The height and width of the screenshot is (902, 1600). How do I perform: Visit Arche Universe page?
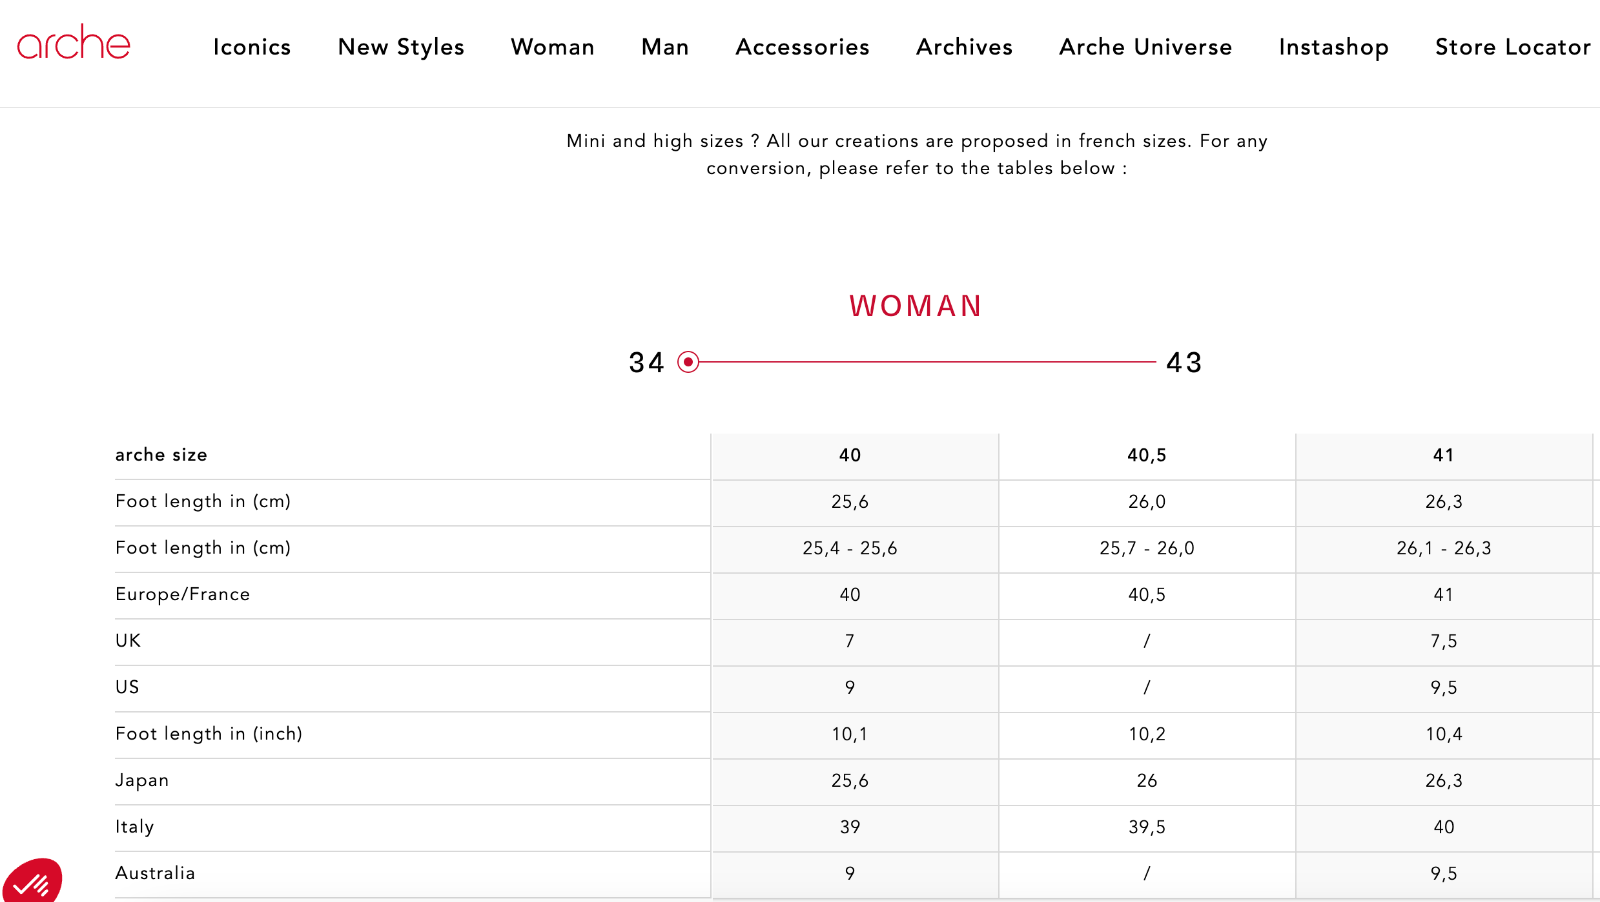[1145, 47]
